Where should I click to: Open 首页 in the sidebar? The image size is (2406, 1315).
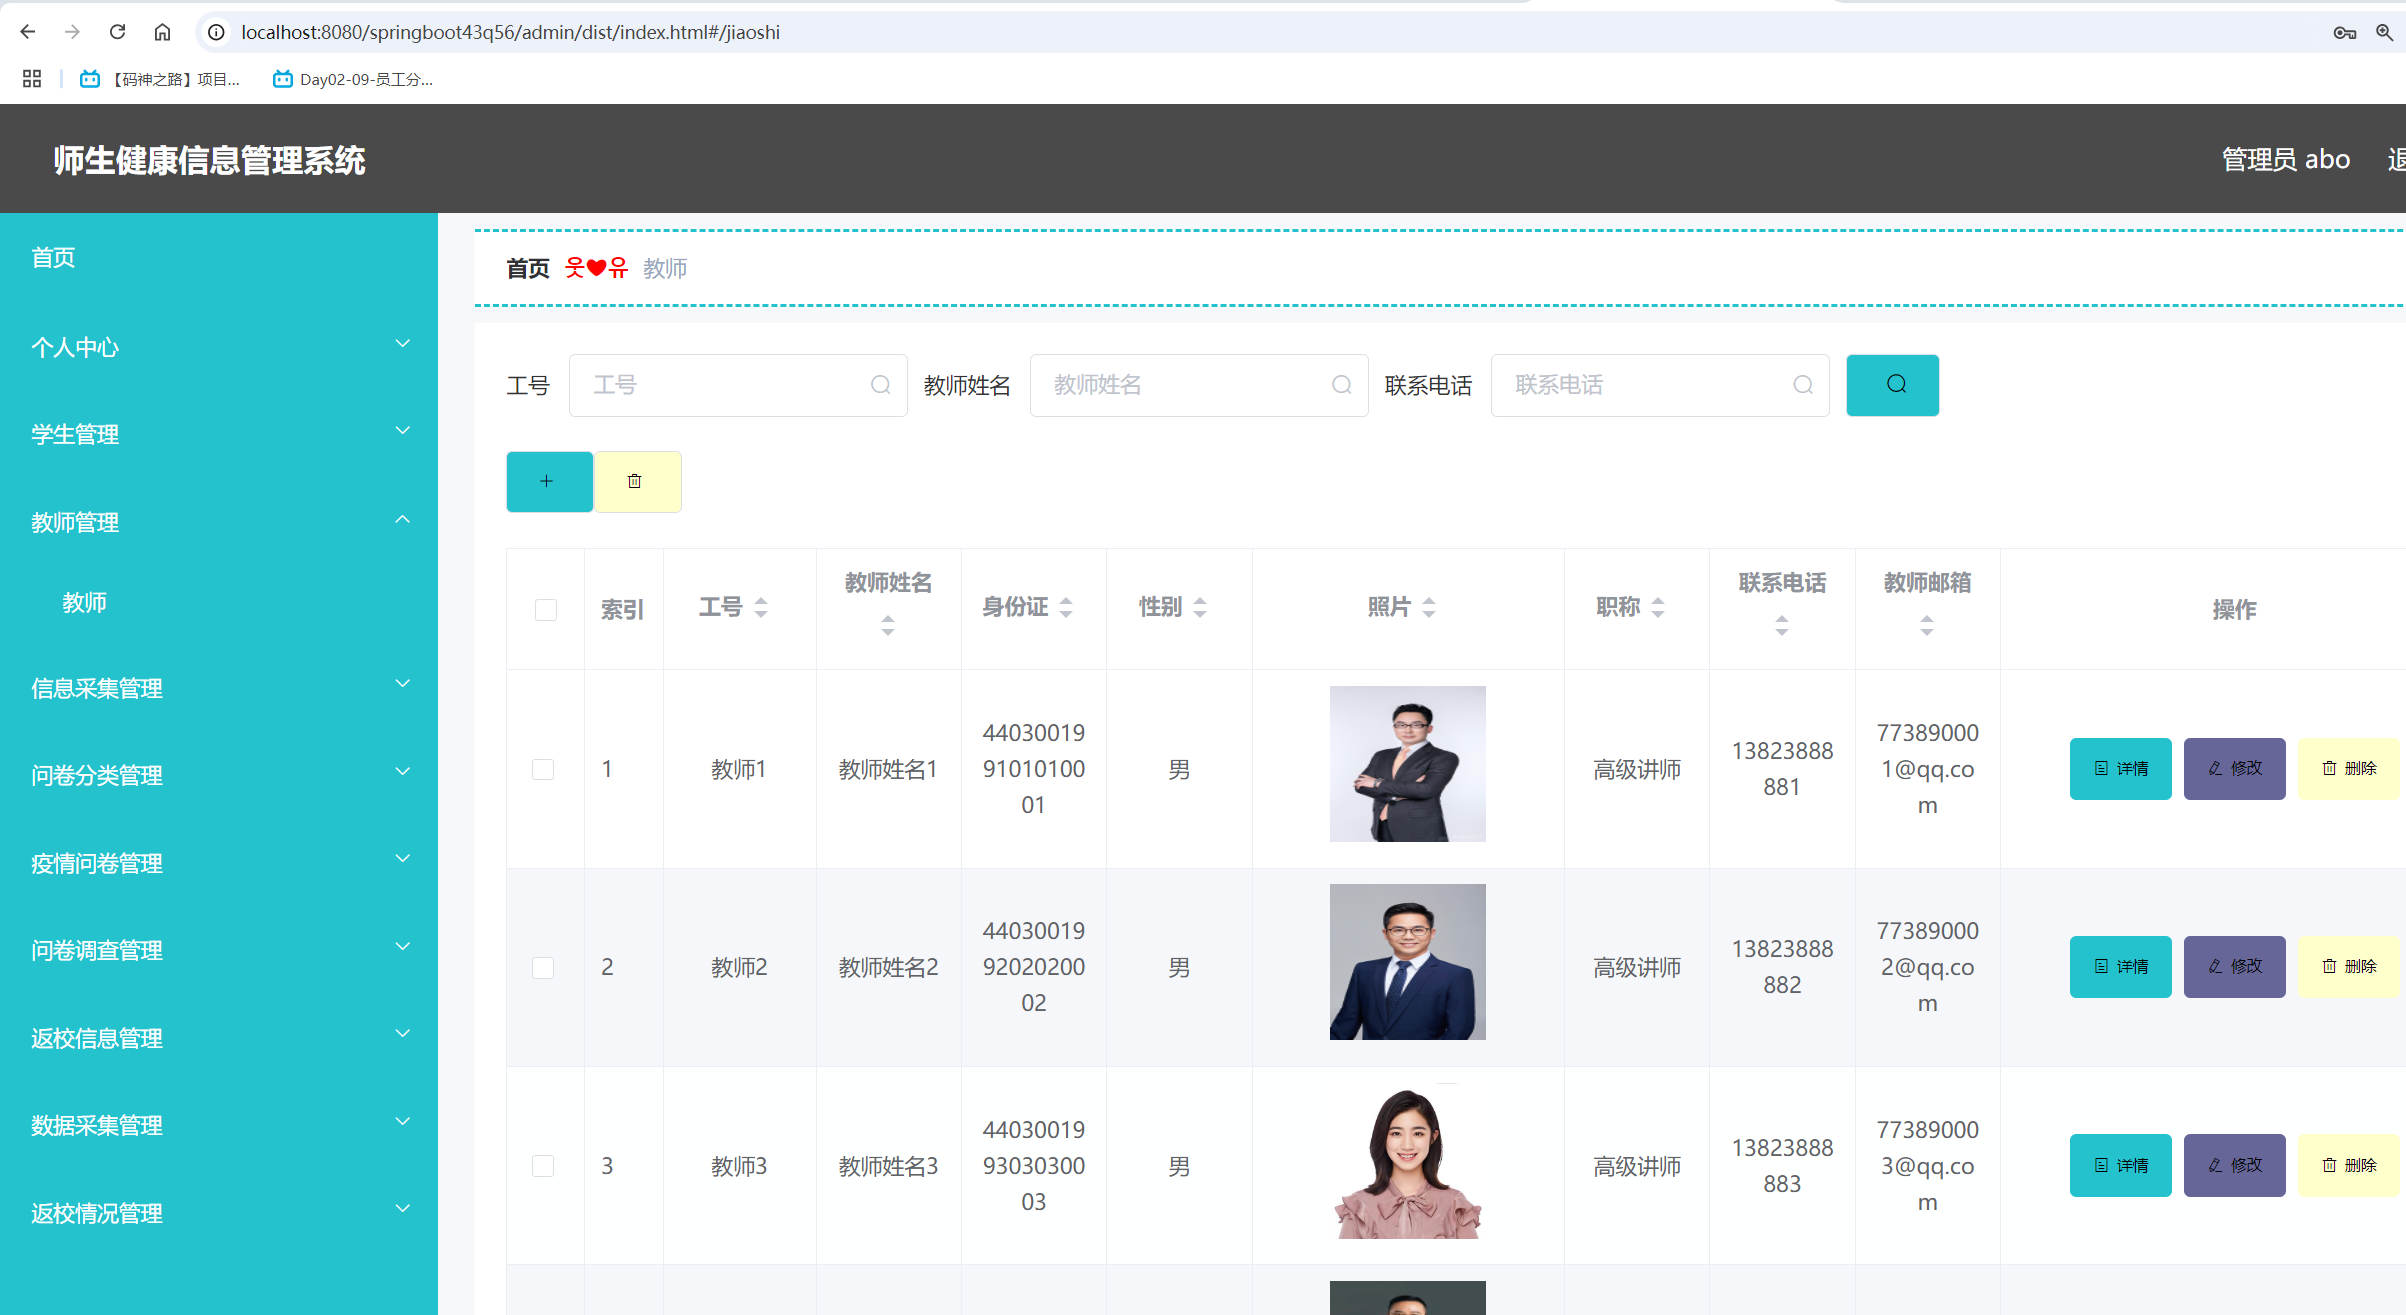[54, 258]
